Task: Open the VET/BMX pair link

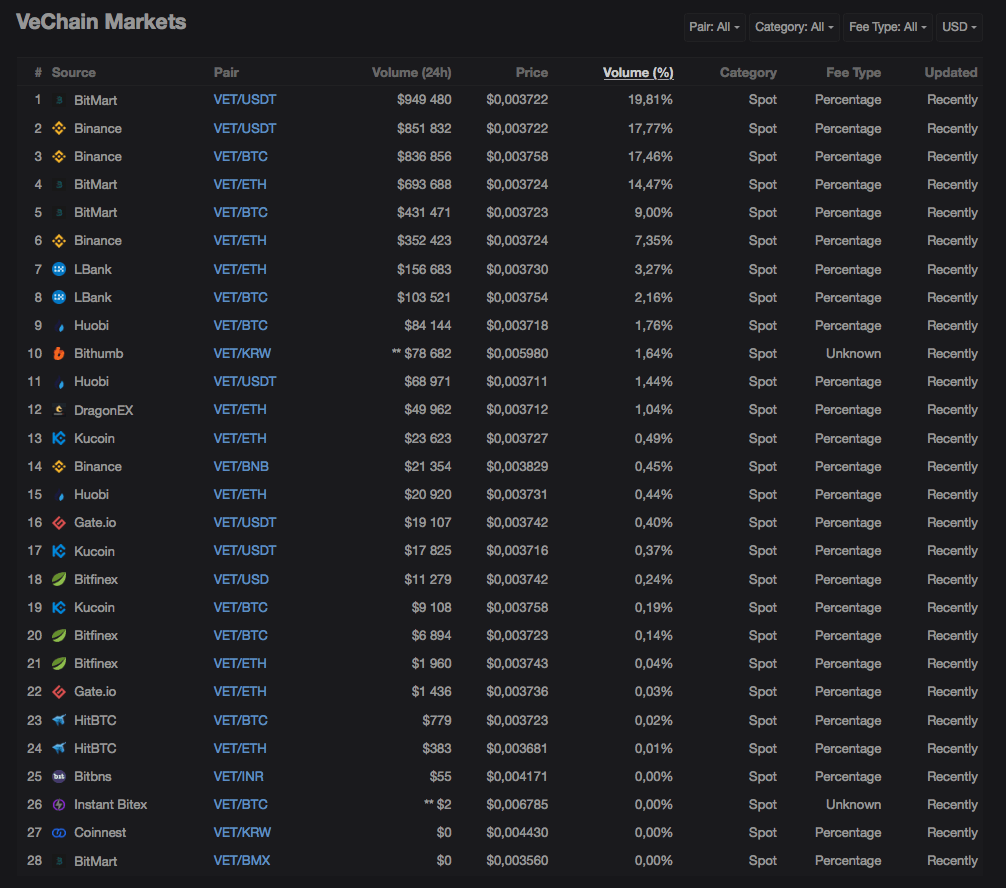Action: point(242,860)
